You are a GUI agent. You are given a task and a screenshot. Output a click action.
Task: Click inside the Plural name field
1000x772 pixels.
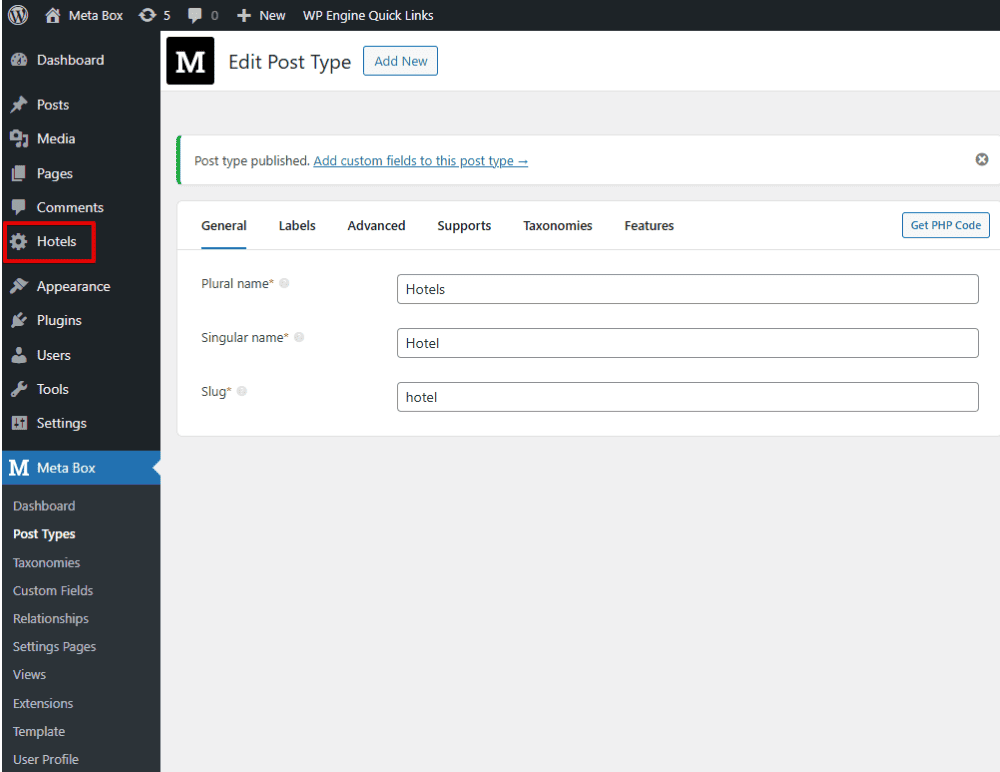coord(687,289)
